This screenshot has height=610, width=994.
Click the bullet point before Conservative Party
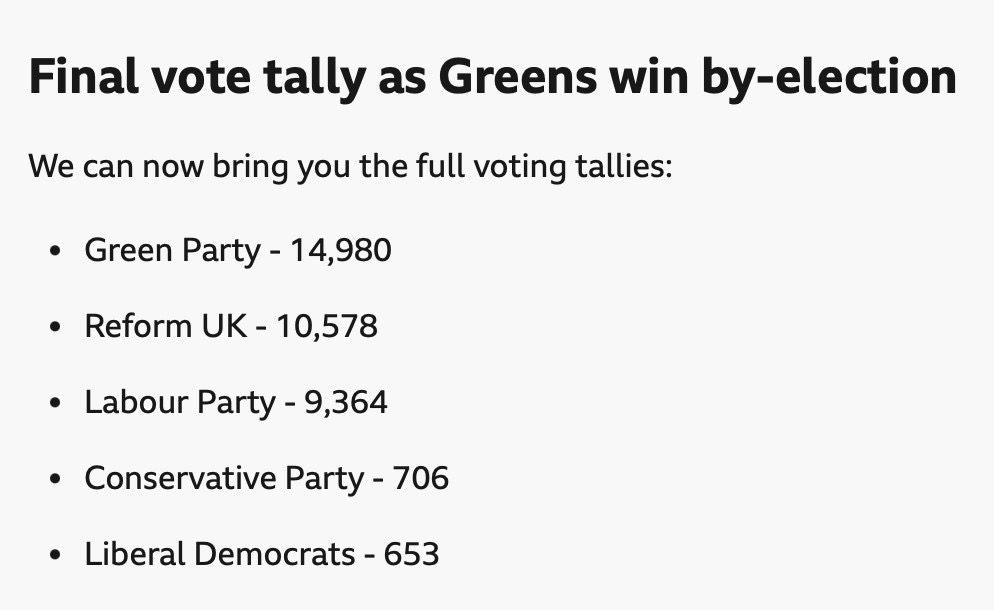56,479
